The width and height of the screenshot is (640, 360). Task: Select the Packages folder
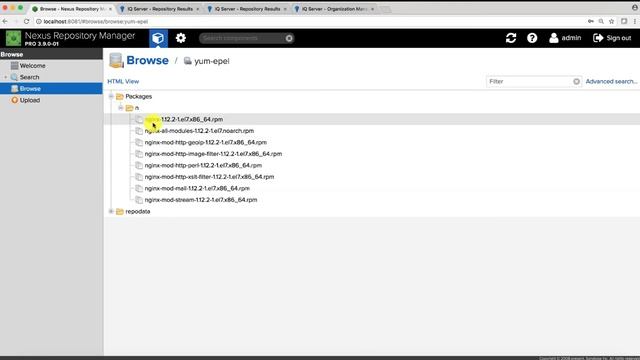(139, 96)
